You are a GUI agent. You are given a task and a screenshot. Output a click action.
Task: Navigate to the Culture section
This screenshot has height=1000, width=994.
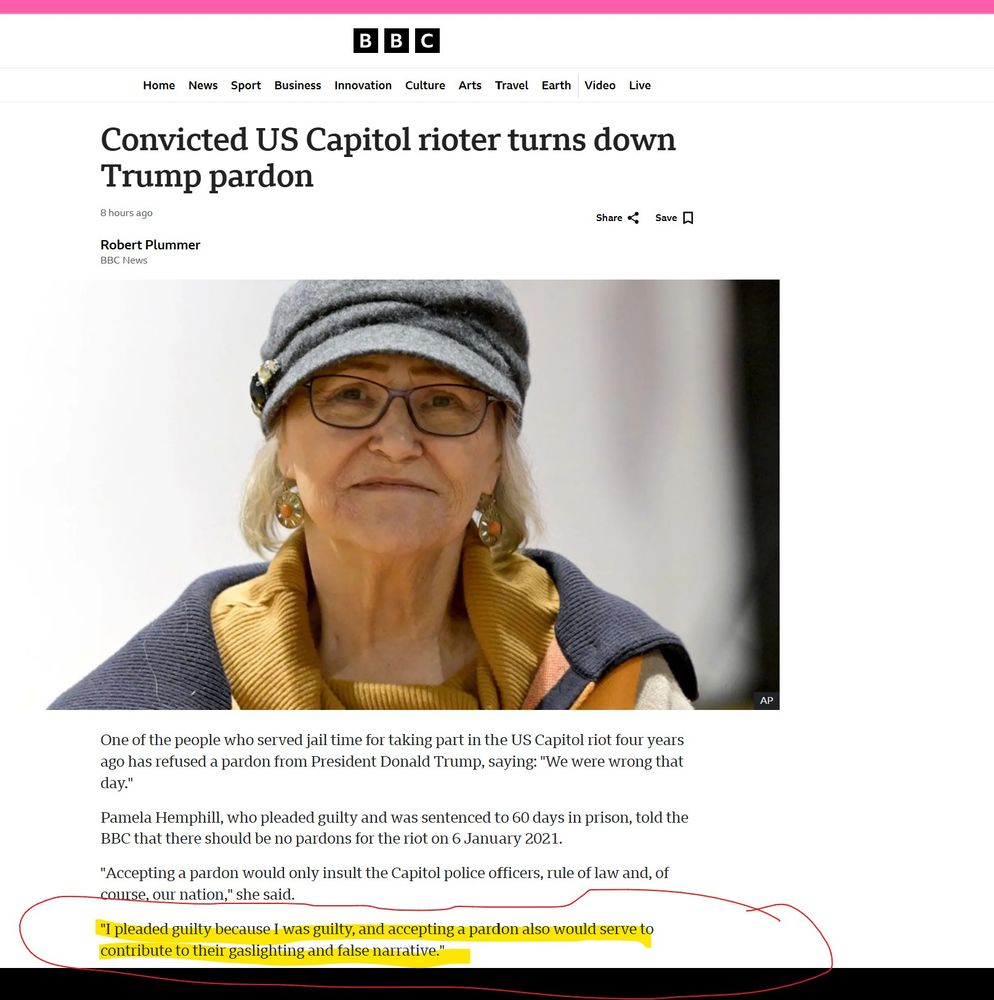tap(425, 85)
